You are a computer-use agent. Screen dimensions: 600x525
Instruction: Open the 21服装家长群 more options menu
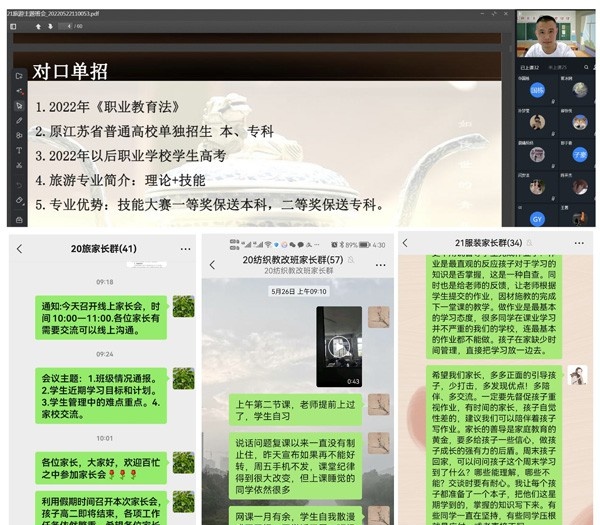577,243
